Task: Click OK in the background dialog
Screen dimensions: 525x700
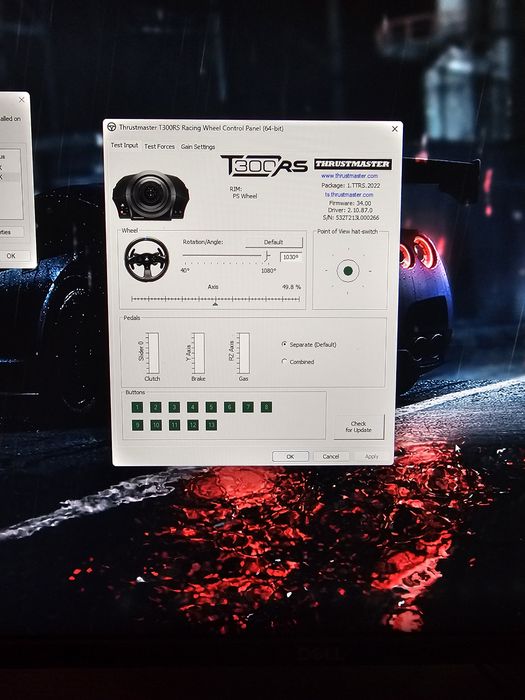Action: (11, 256)
